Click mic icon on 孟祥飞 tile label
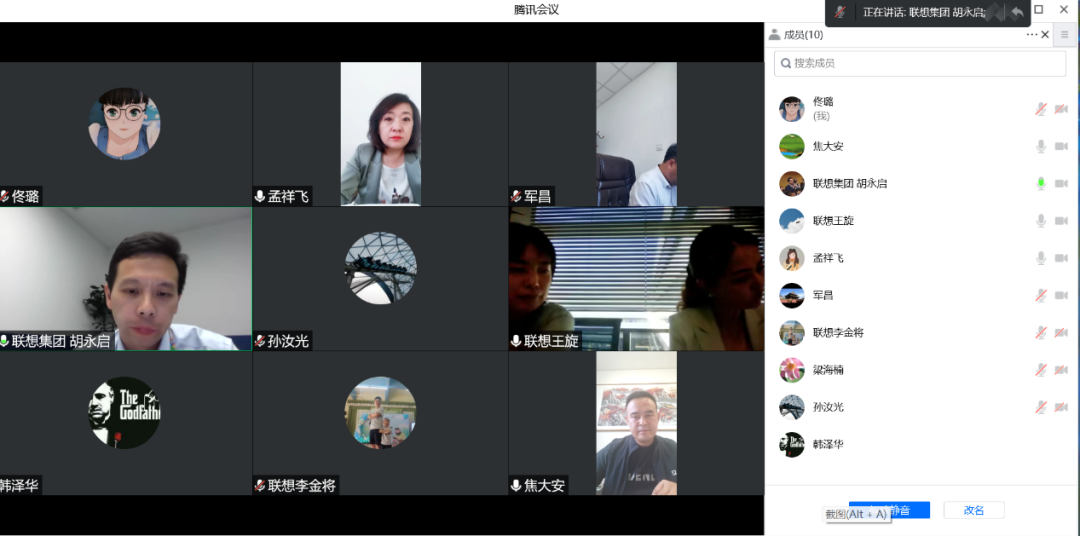 [x=260, y=197]
